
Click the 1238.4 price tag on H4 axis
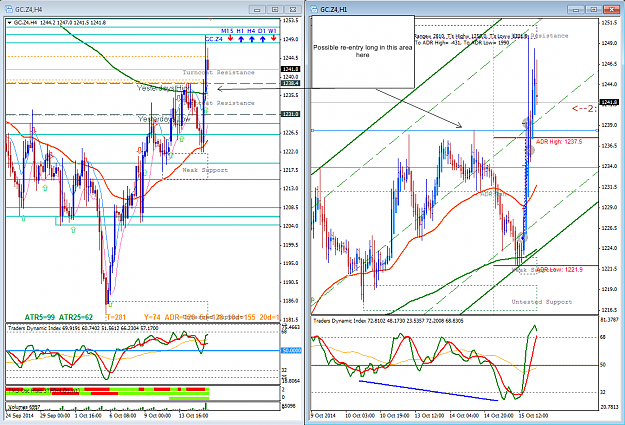291,83
